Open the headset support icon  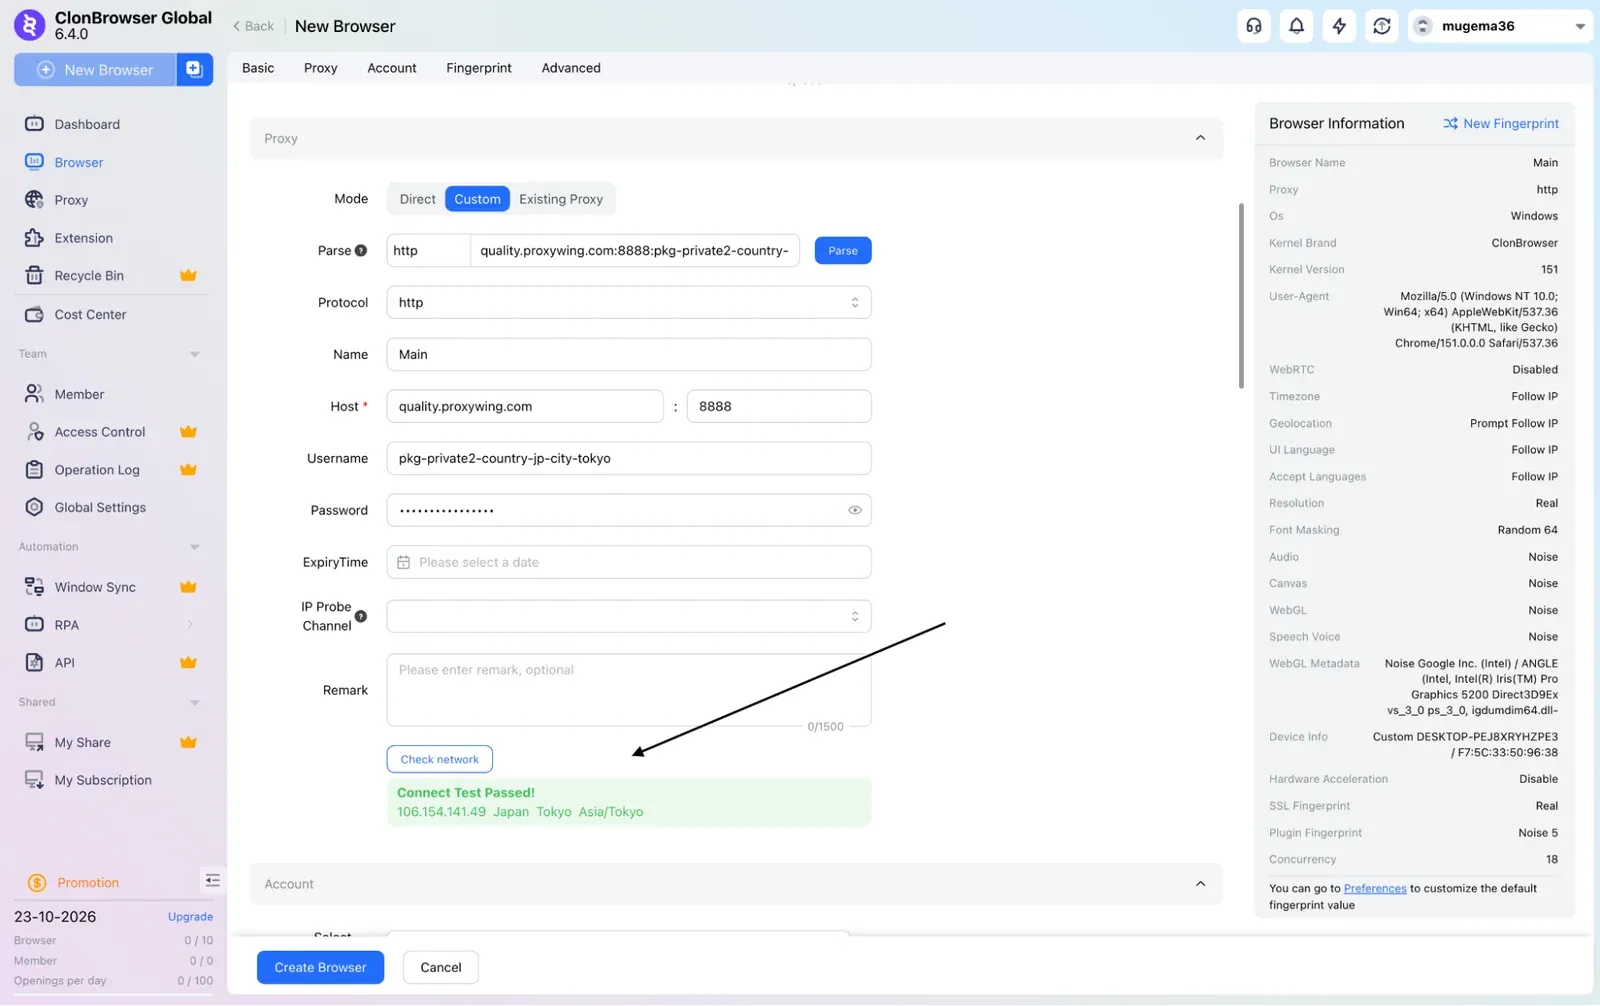(1254, 26)
